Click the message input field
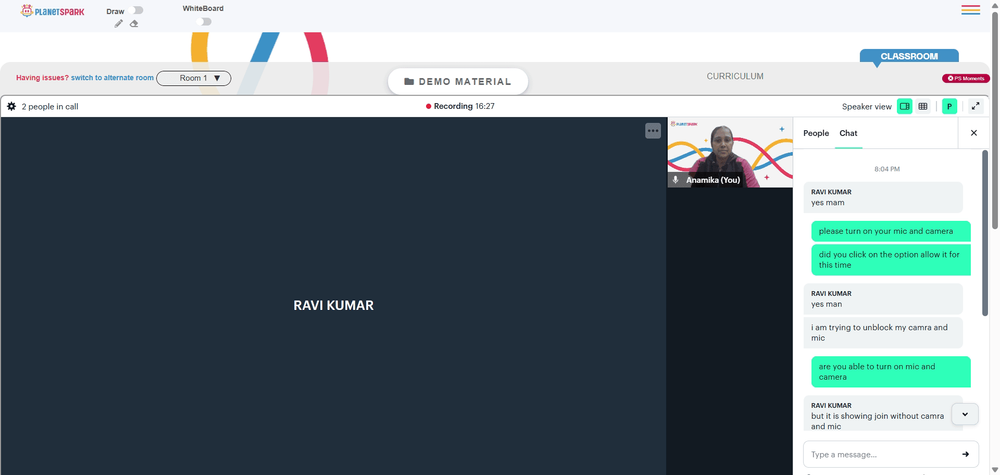The image size is (1000, 475). [890, 454]
